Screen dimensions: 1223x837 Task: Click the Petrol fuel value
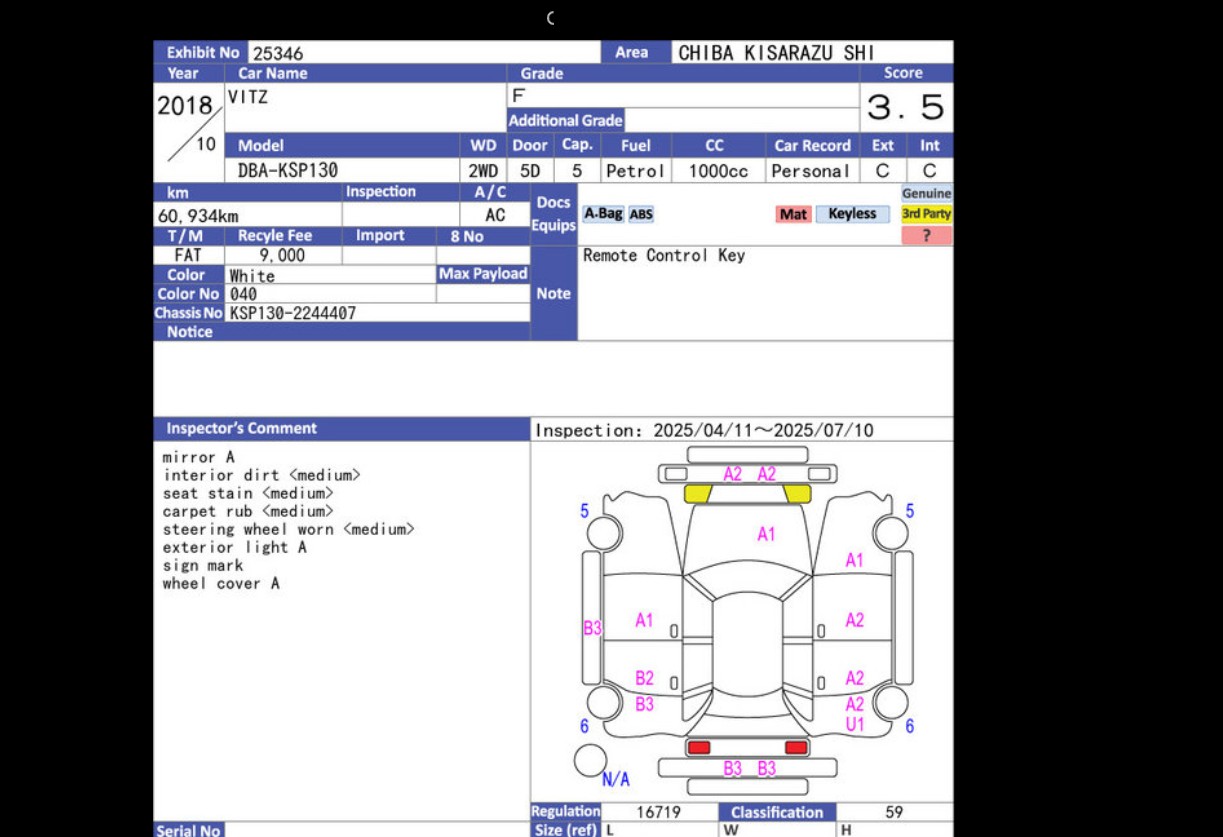(636, 171)
